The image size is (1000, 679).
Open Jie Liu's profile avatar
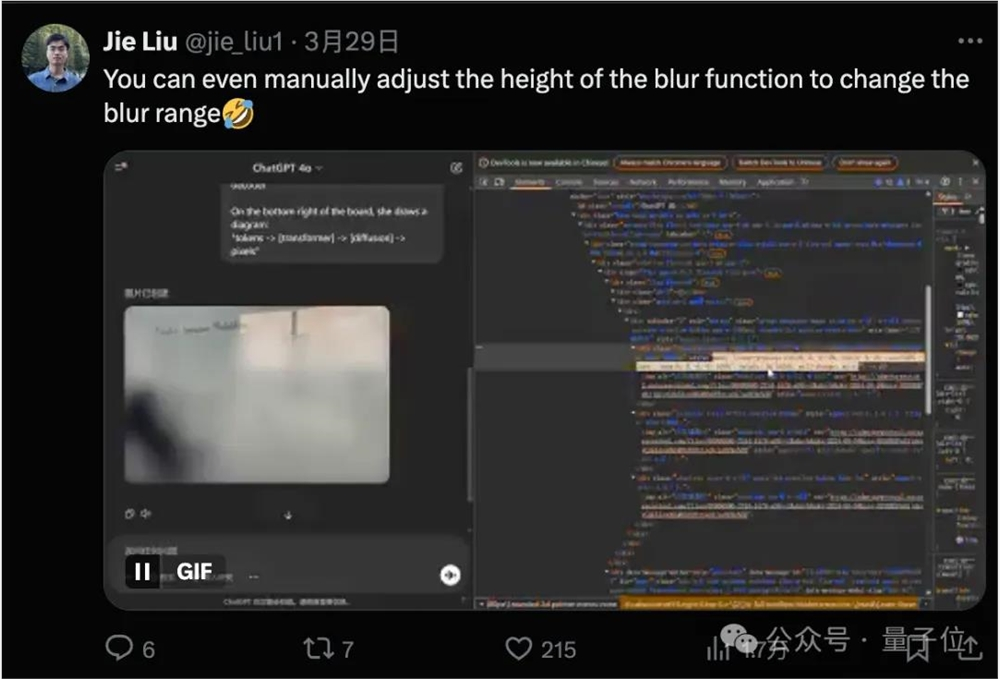[x=55, y=58]
